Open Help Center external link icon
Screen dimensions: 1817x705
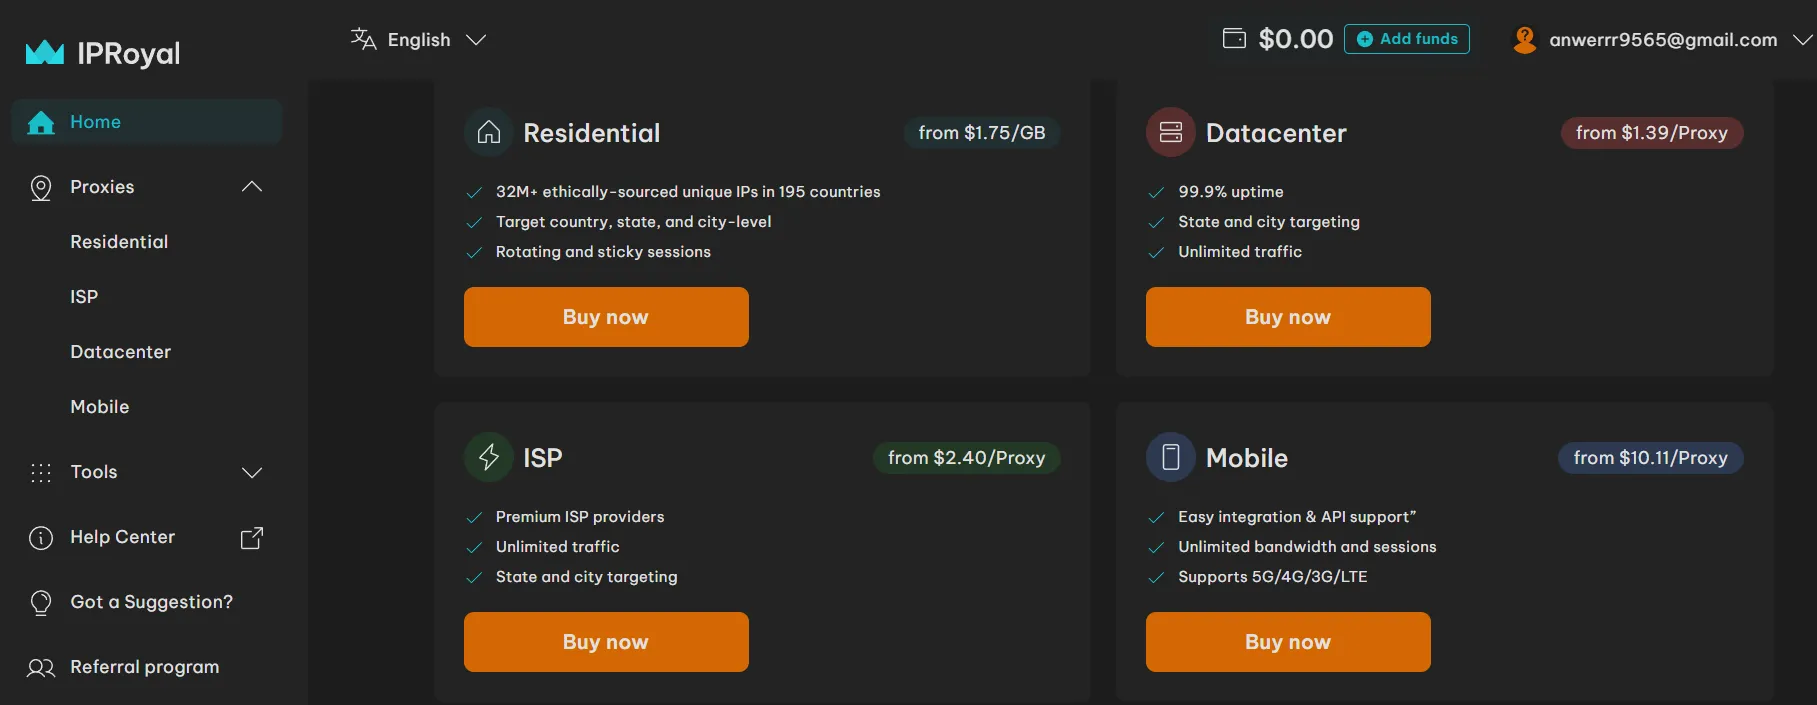(252, 538)
